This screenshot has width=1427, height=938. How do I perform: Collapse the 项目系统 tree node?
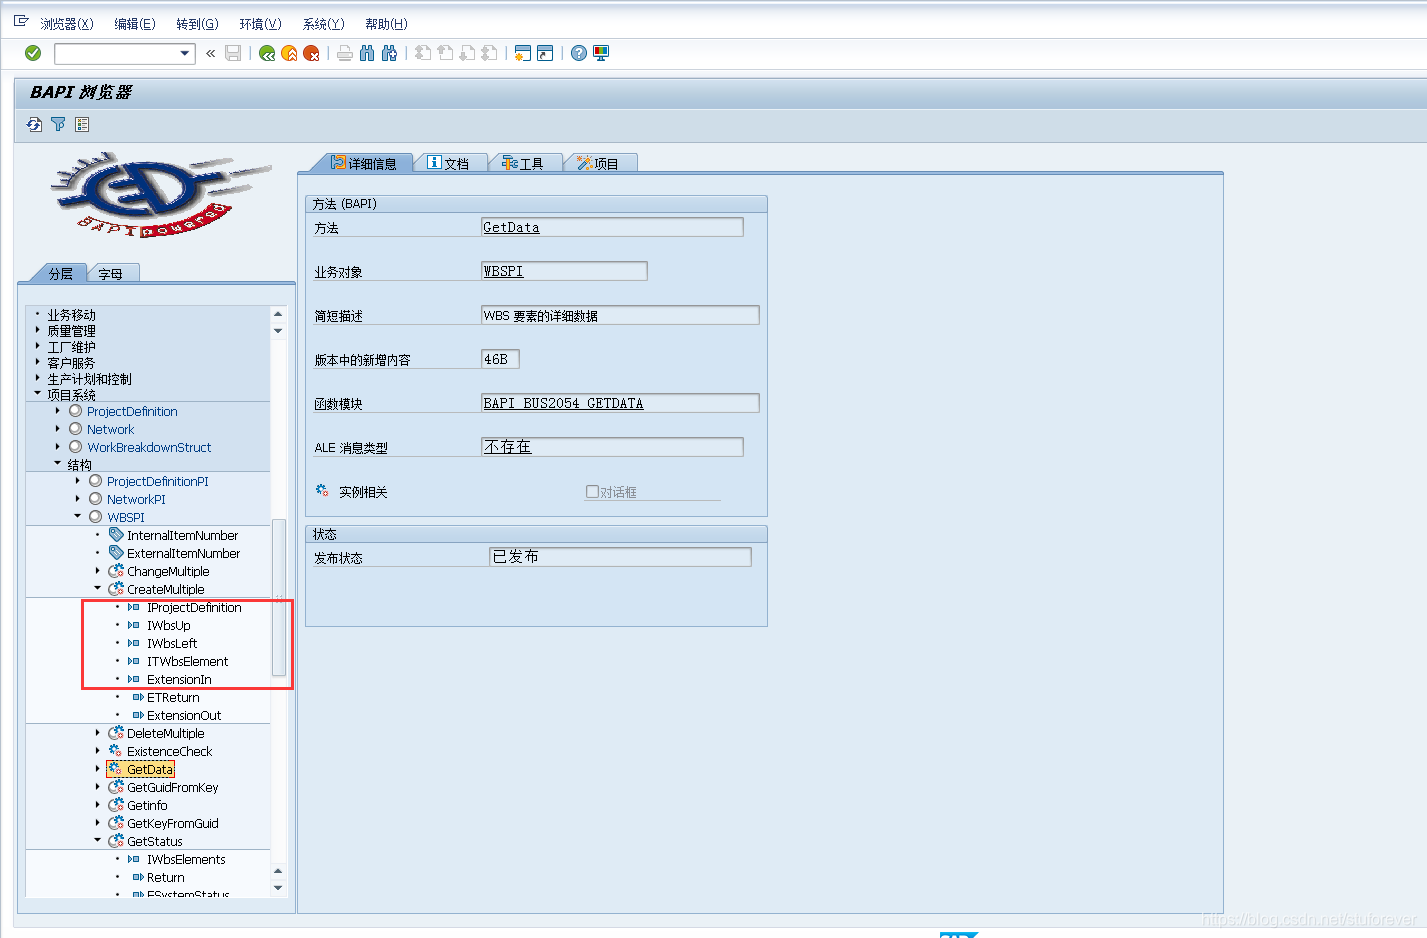[x=38, y=394]
